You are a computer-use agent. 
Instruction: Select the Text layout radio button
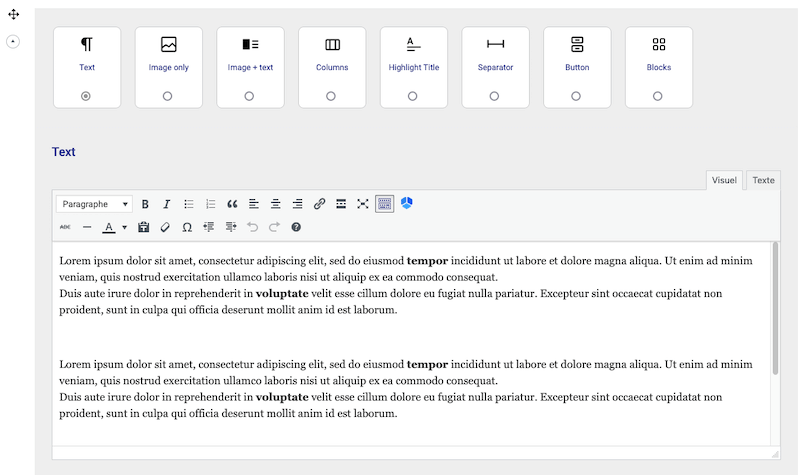(x=86, y=96)
